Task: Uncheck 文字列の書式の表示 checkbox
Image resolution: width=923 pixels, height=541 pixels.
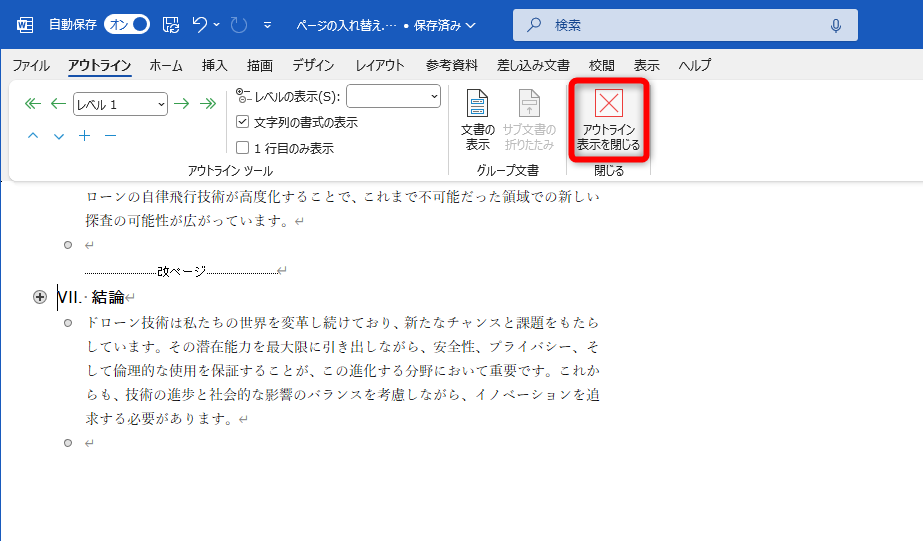Action: pyautogui.click(x=242, y=122)
